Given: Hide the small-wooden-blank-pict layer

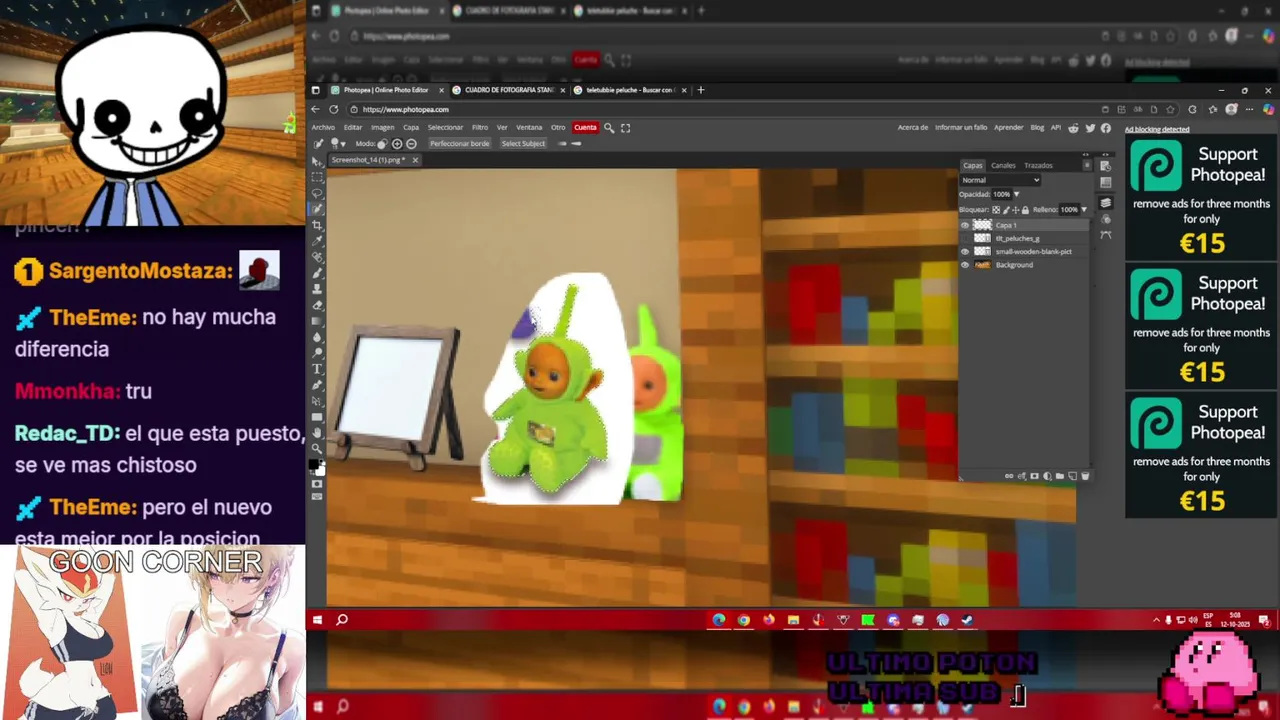Looking at the screenshot, I should click(x=965, y=252).
